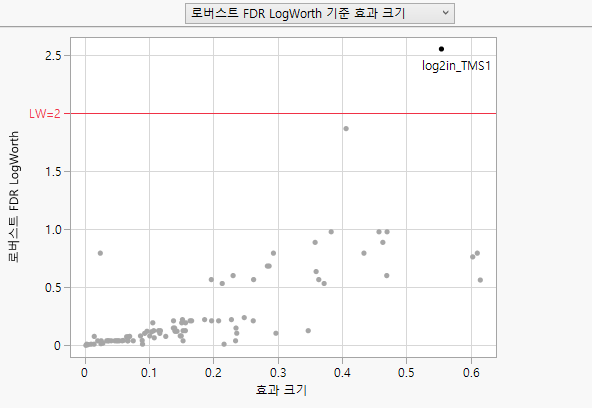Click the 0.1 x-axis tick label
Viewport: 592px width, 408px height.
[x=149, y=373]
